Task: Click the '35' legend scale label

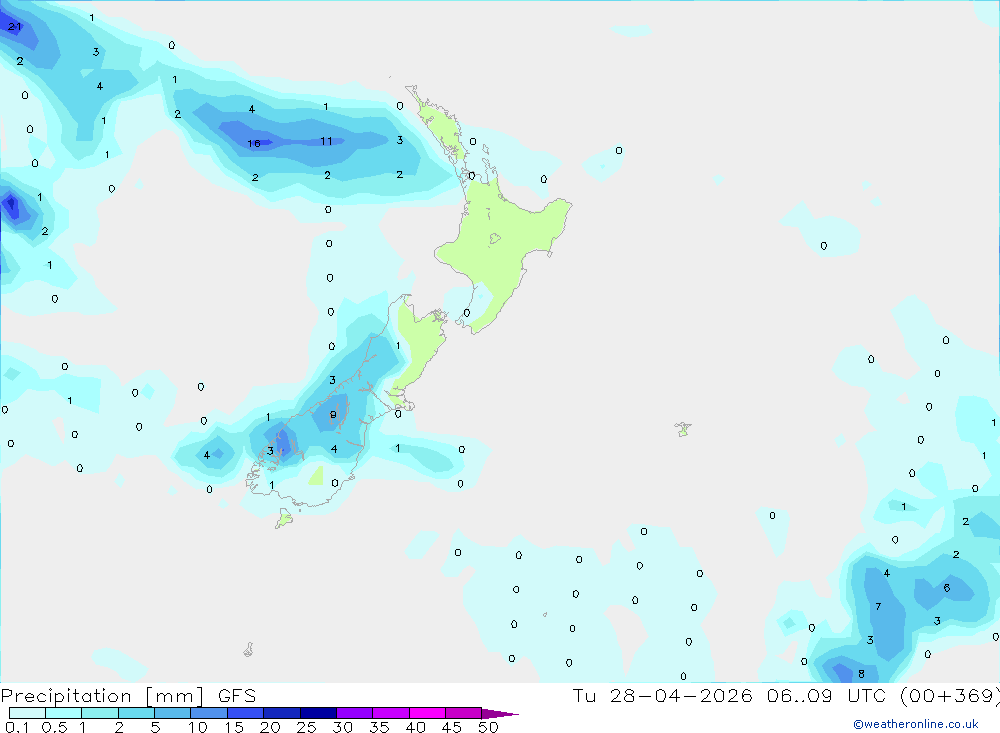Action: click(x=379, y=727)
